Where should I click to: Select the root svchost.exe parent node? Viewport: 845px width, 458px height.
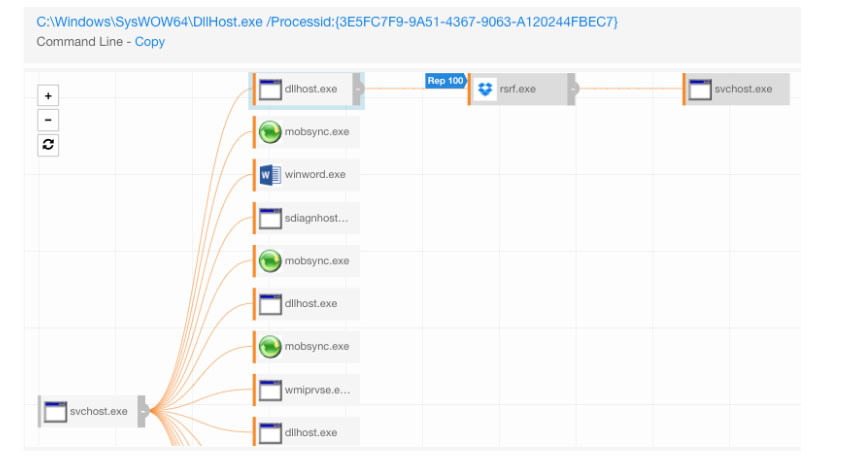pyautogui.click(x=98, y=411)
